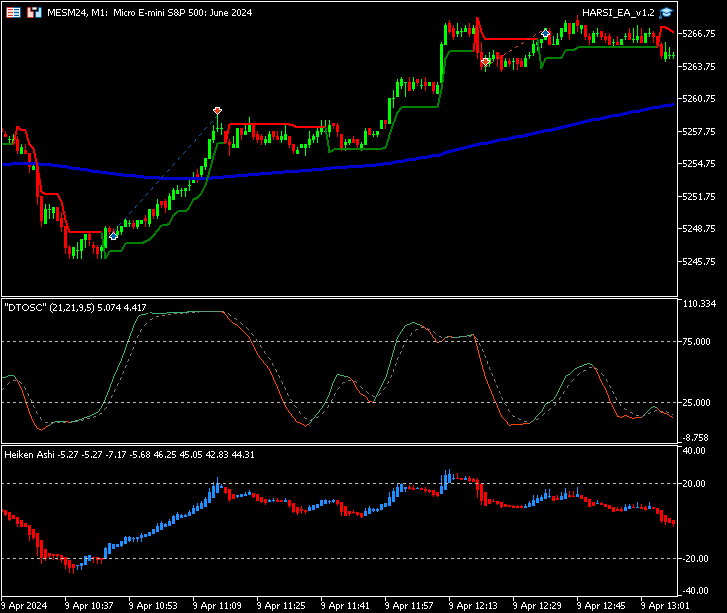This screenshot has height=613, width=727.
Task: Select the 9 Apr 13:01 time label
Action: click(665, 606)
